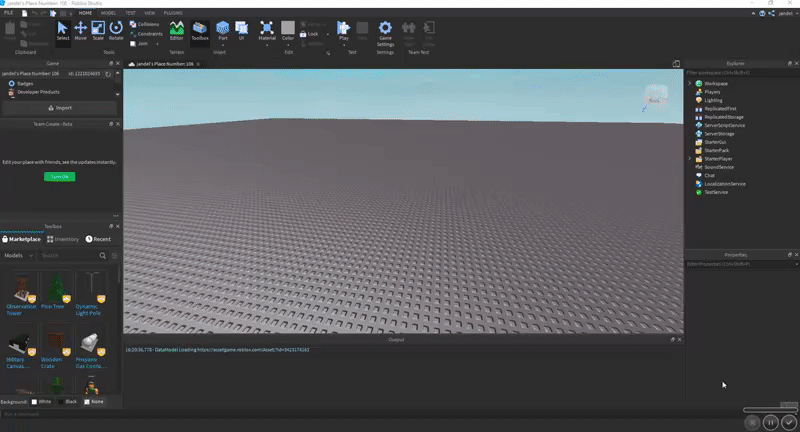The width and height of the screenshot is (800, 432).
Task: Activate the Move tool
Action: pos(81,31)
